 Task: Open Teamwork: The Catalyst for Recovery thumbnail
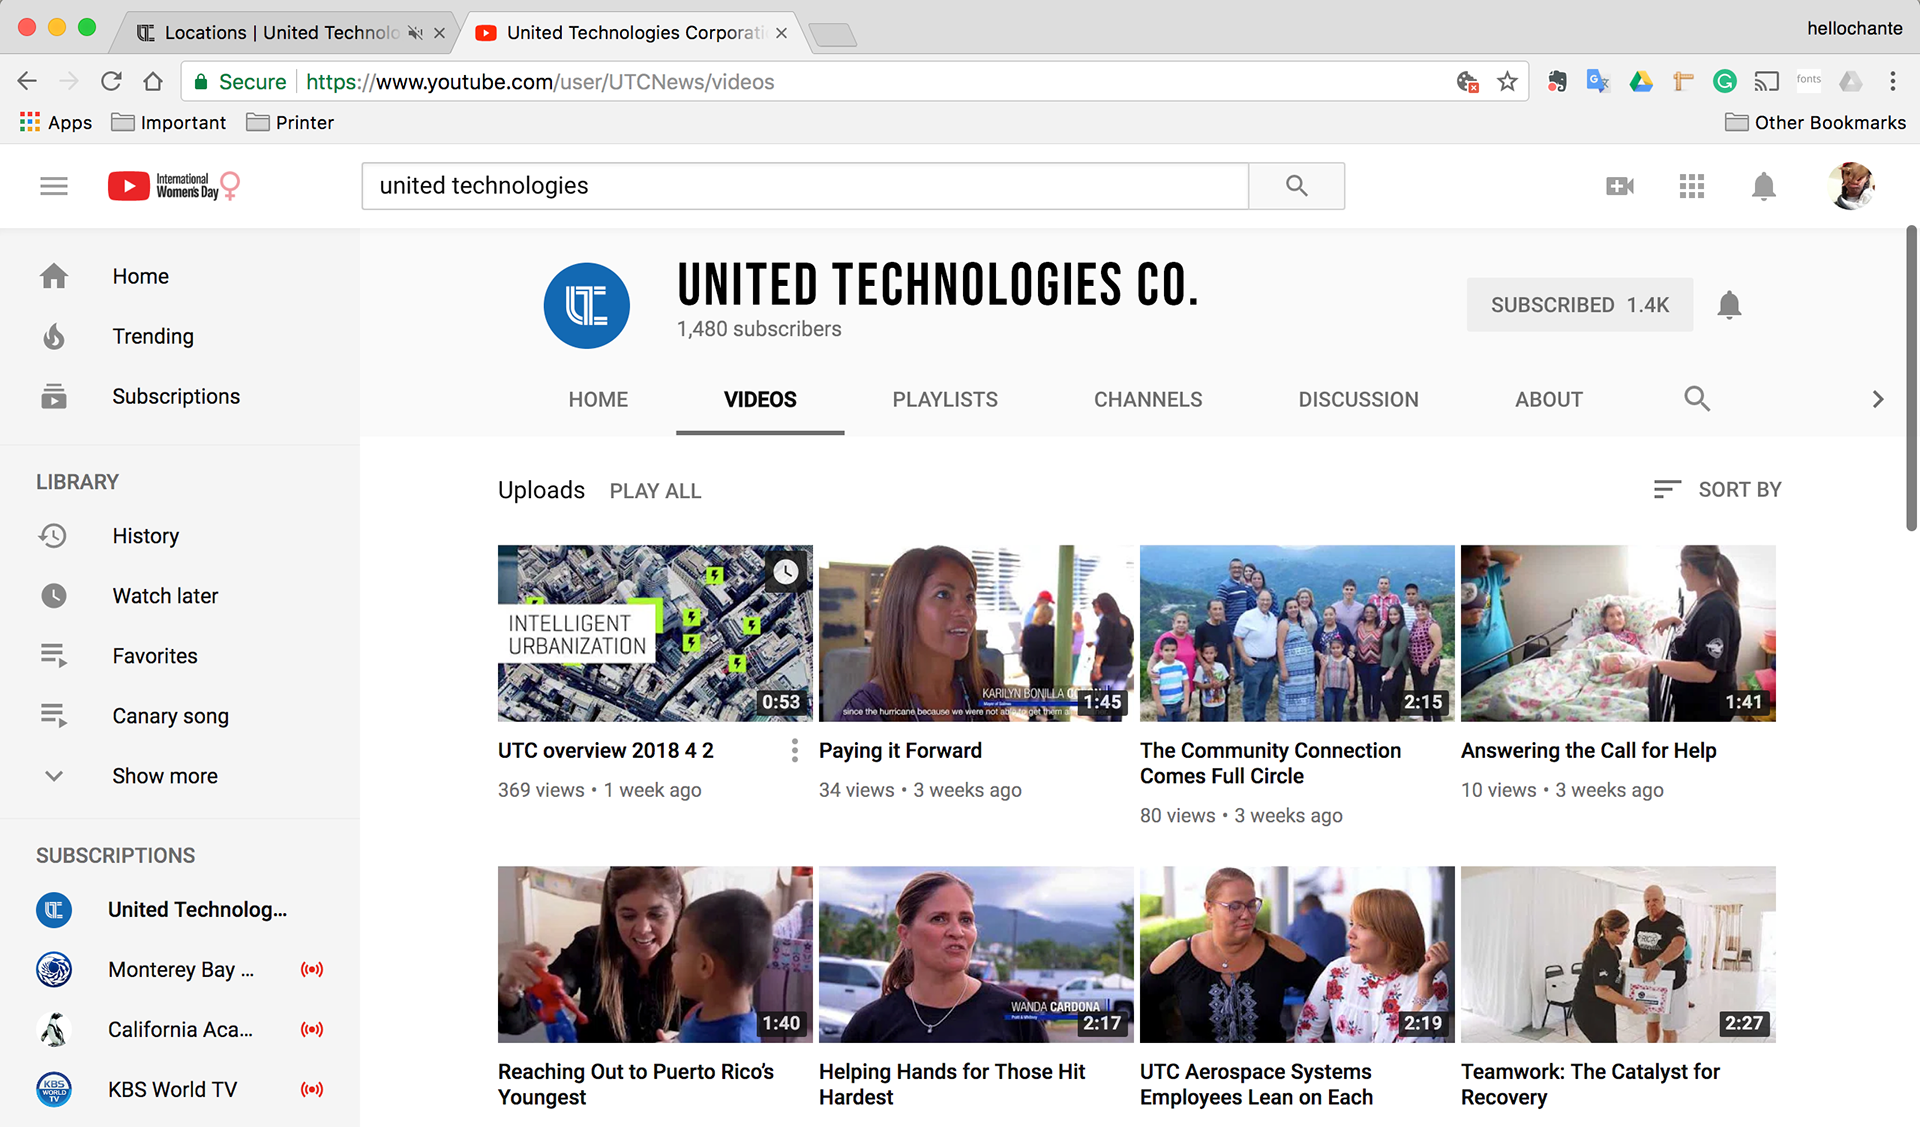(1618, 954)
